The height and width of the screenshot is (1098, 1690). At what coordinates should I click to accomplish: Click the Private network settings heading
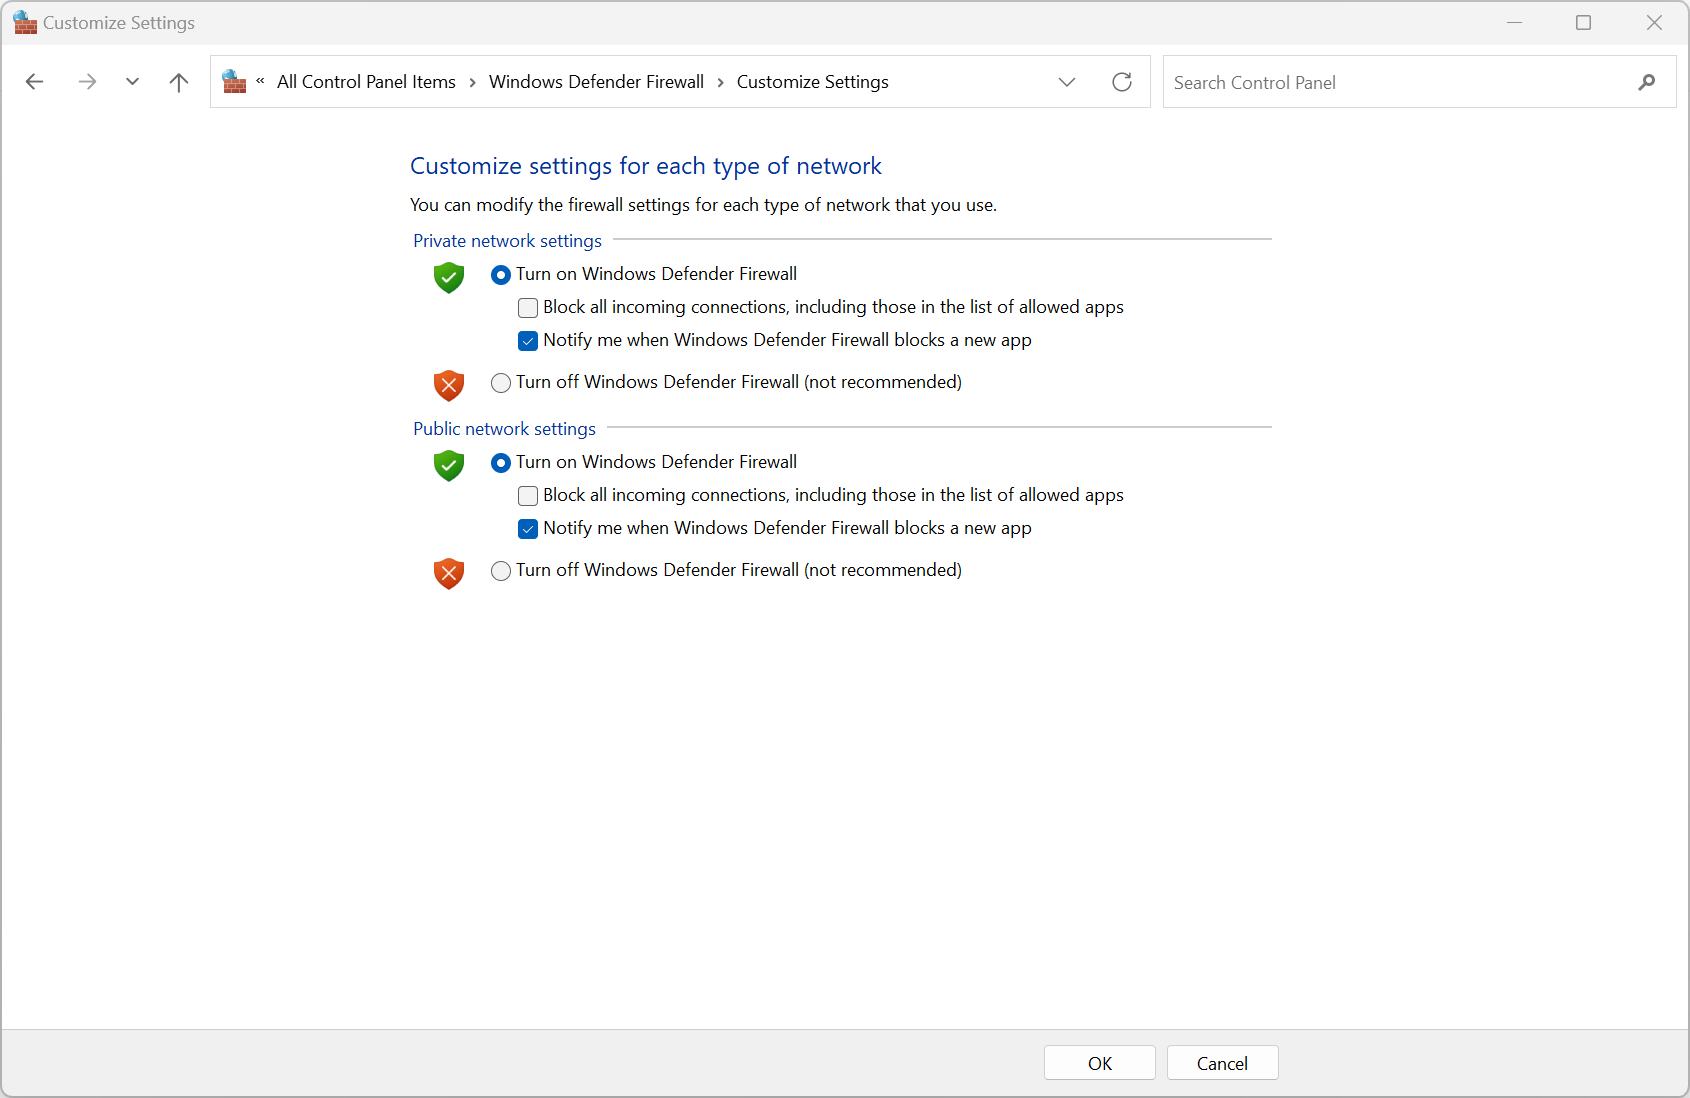(x=507, y=241)
